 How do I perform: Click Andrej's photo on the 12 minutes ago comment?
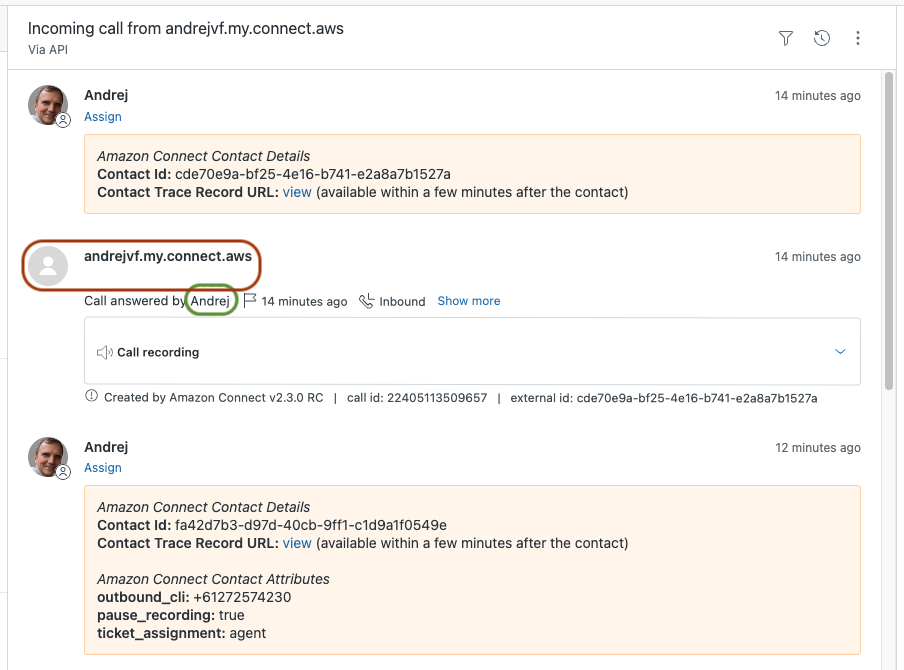tap(47, 456)
